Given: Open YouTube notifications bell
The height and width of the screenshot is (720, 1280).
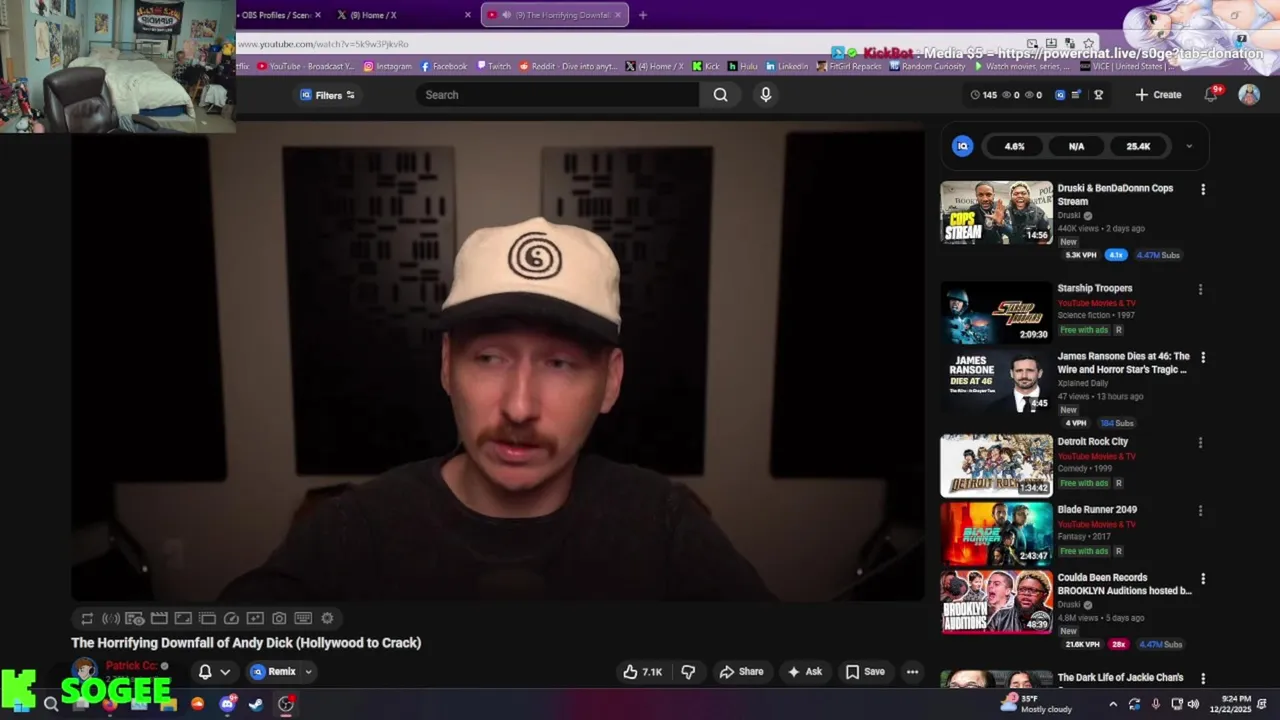Looking at the screenshot, I should (1211, 95).
